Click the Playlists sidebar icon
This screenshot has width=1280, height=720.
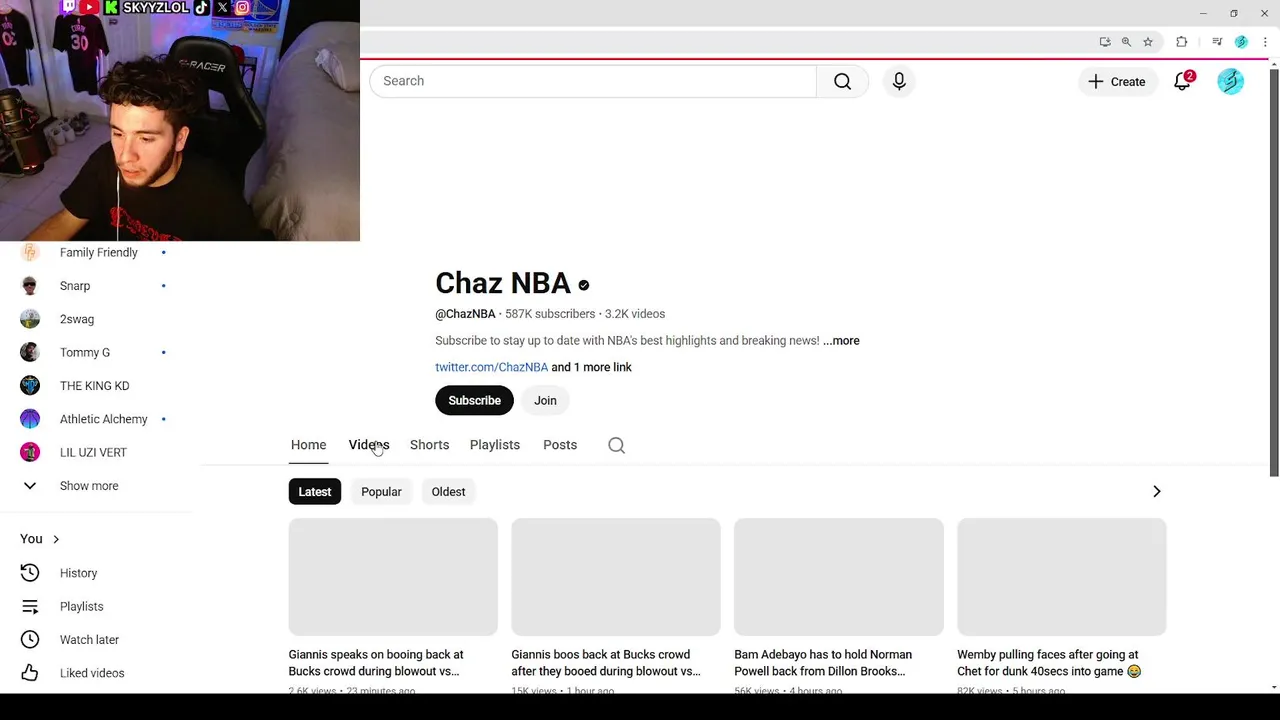click(x=30, y=606)
